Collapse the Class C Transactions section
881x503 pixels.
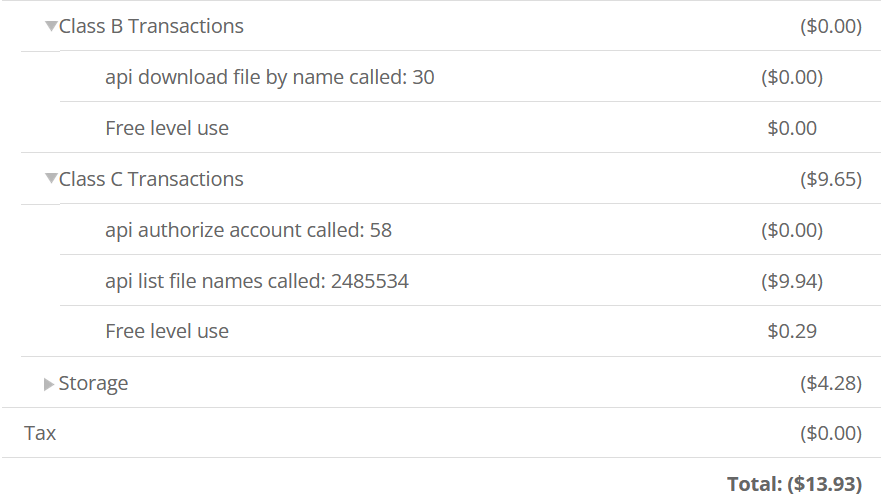click(51, 179)
